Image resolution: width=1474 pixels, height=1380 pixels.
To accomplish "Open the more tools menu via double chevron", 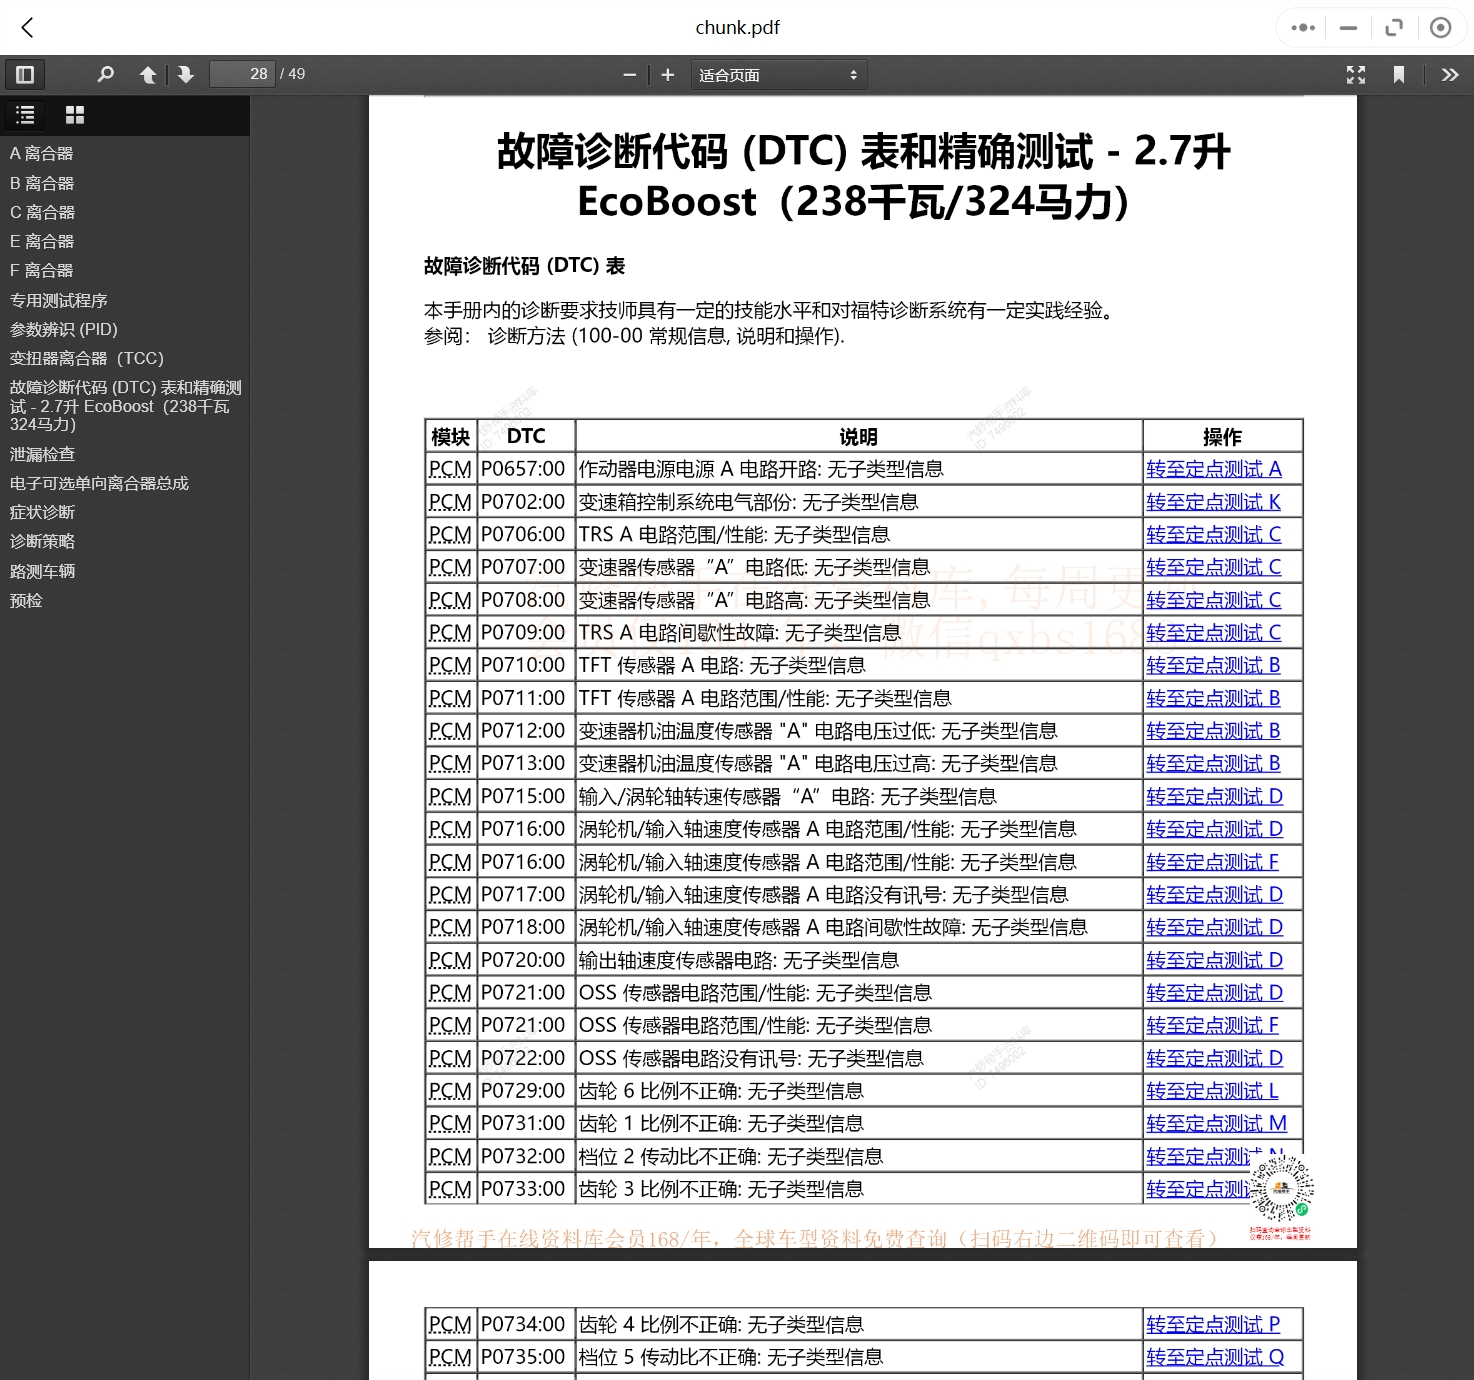I will pyautogui.click(x=1450, y=74).
